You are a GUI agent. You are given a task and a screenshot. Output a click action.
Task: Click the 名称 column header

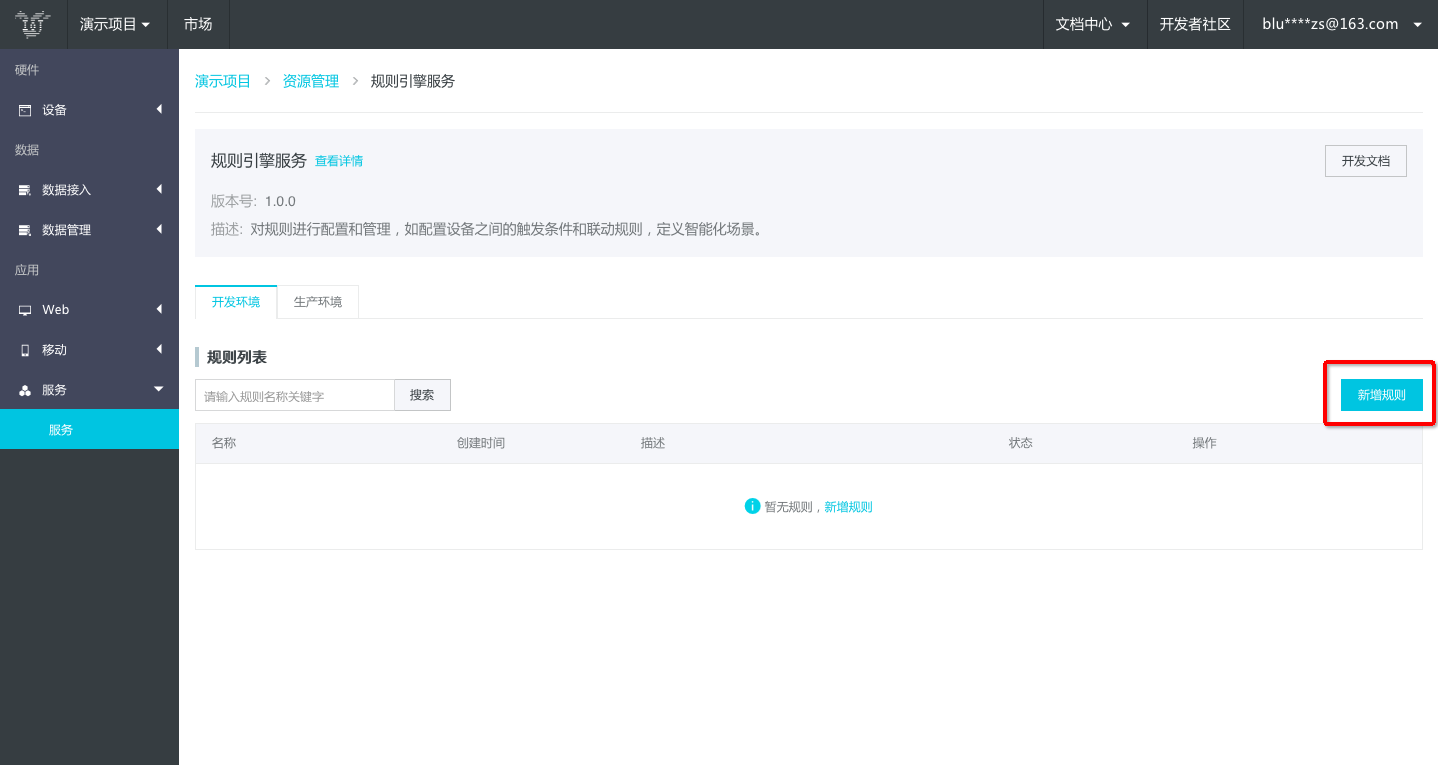pos(224,443)
